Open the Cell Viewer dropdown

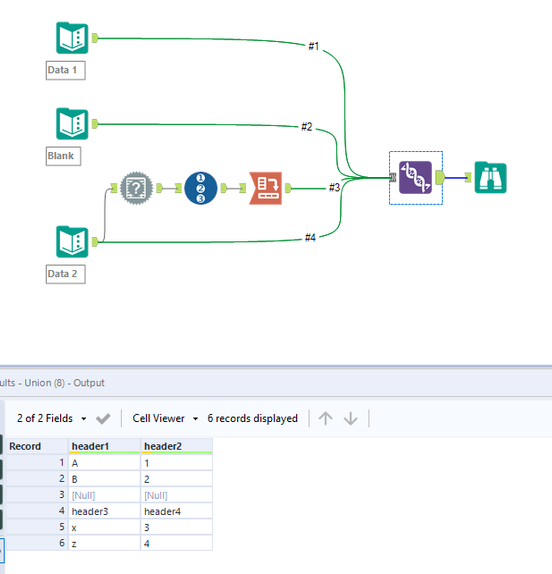165,418
